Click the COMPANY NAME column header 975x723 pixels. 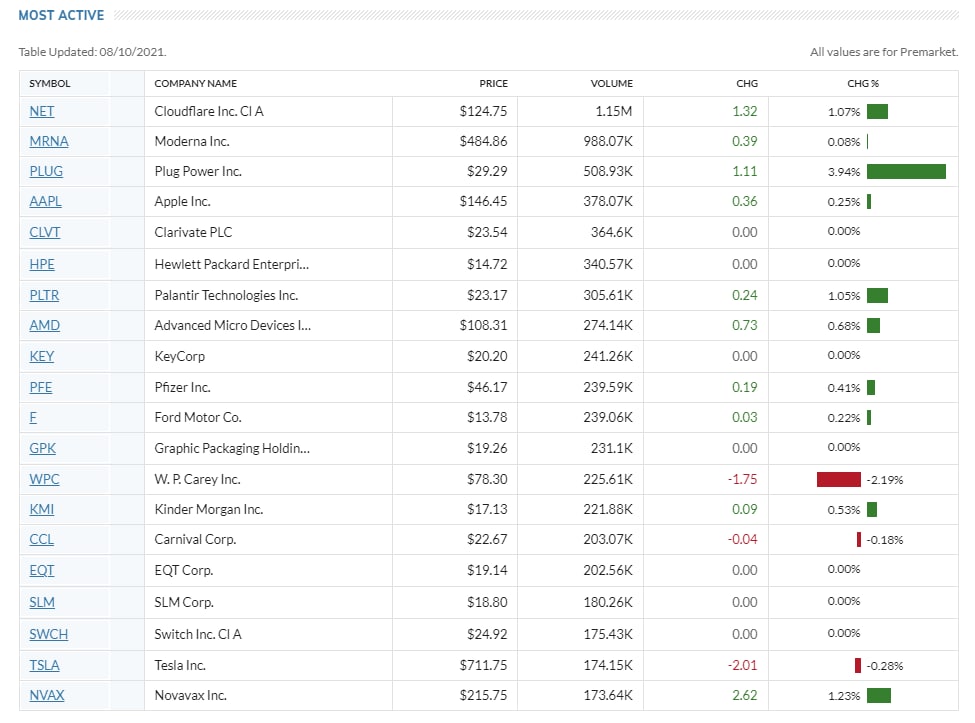pos(195,83)
